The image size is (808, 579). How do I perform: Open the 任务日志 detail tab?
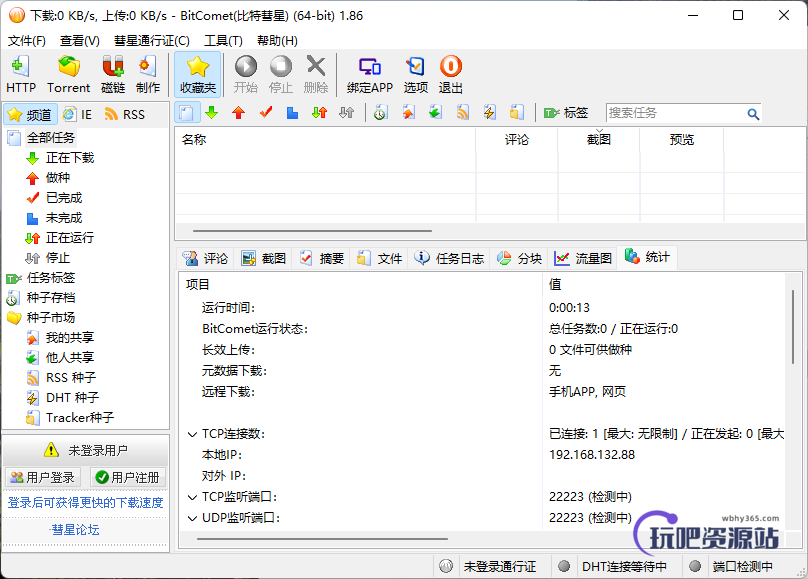(449, 258)
